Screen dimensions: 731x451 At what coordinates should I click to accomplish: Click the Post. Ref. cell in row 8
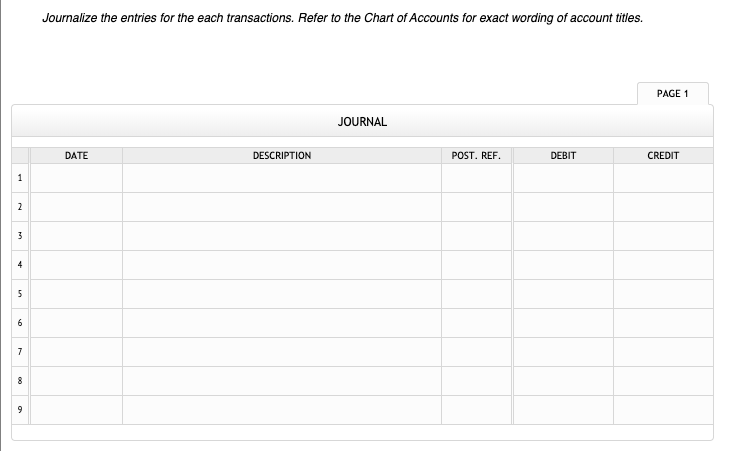click(x=476, y=381)
